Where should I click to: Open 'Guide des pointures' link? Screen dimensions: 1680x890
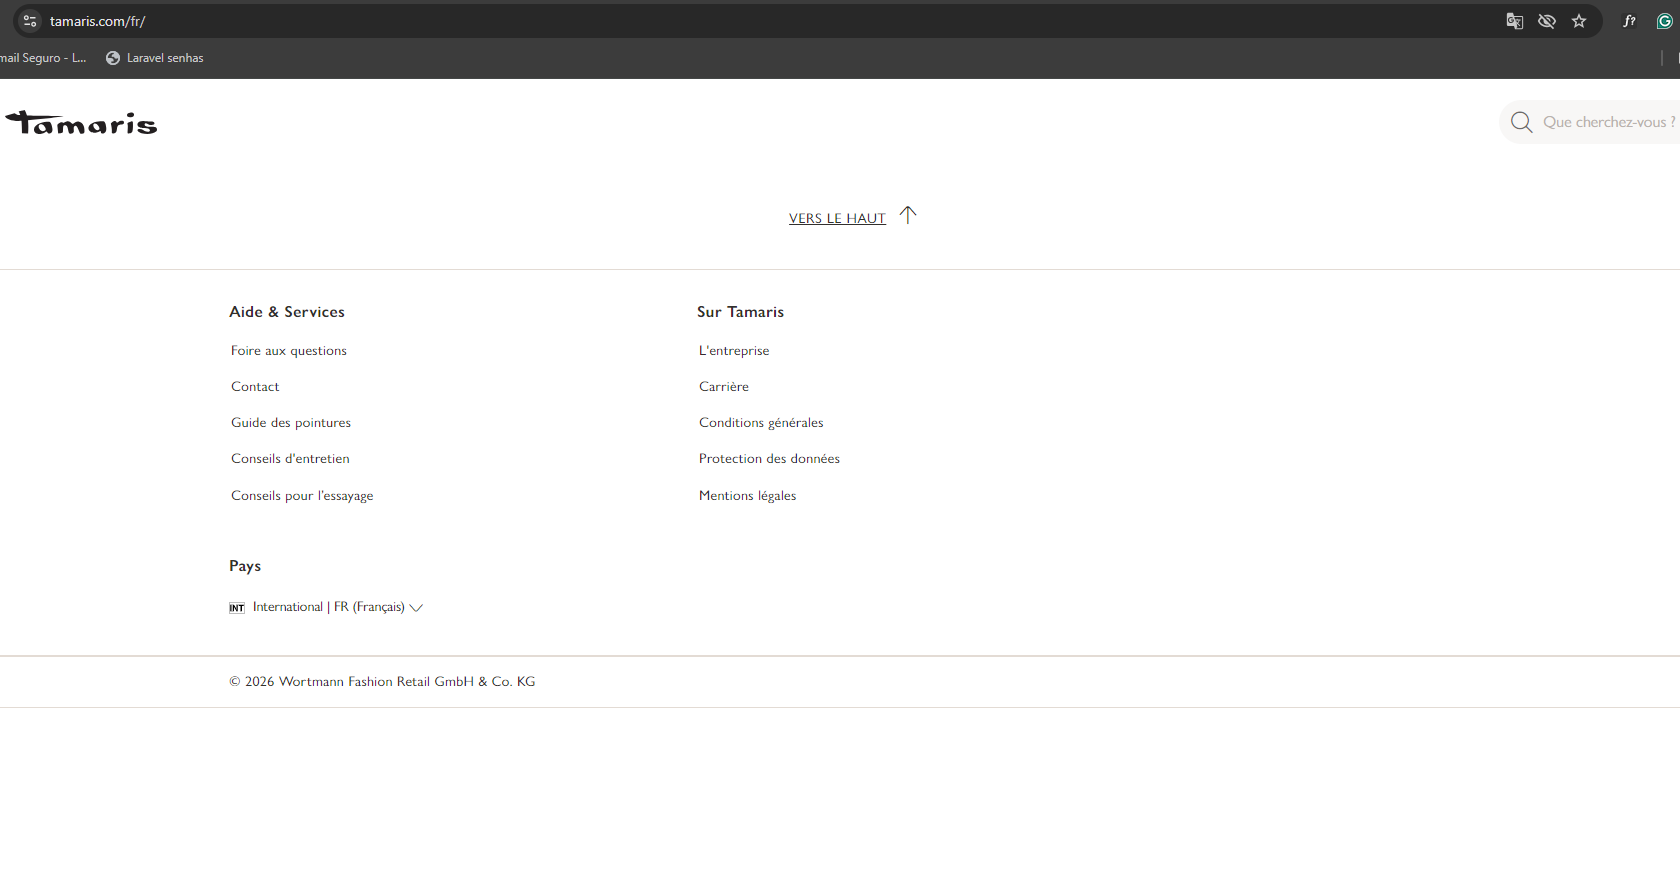[291, 423]
